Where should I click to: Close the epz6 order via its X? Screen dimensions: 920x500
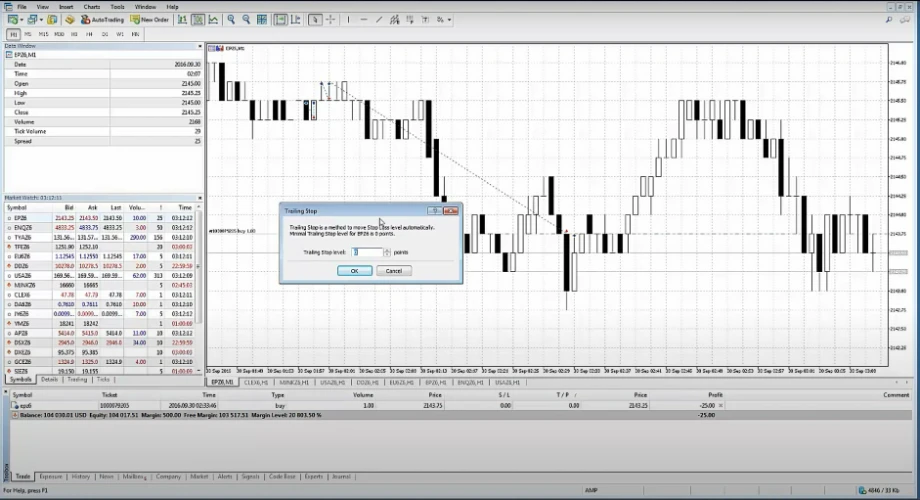click(x=721, y=406)
